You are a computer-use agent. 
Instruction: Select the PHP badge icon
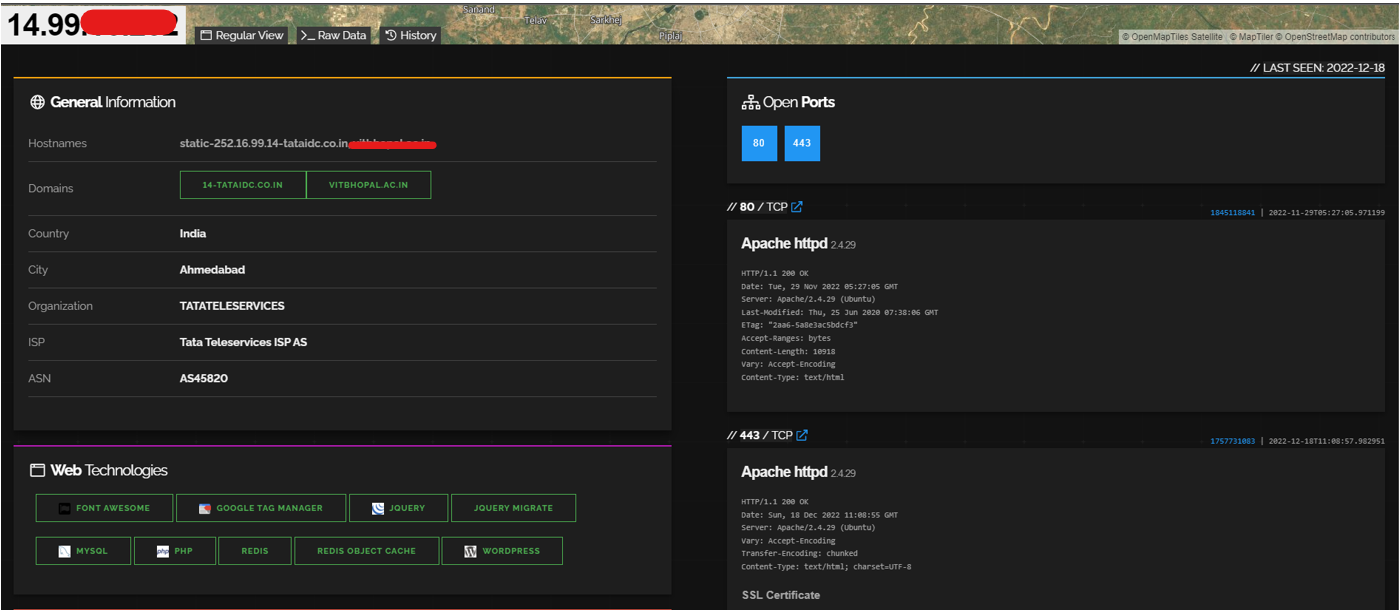(x=159, y=550)
